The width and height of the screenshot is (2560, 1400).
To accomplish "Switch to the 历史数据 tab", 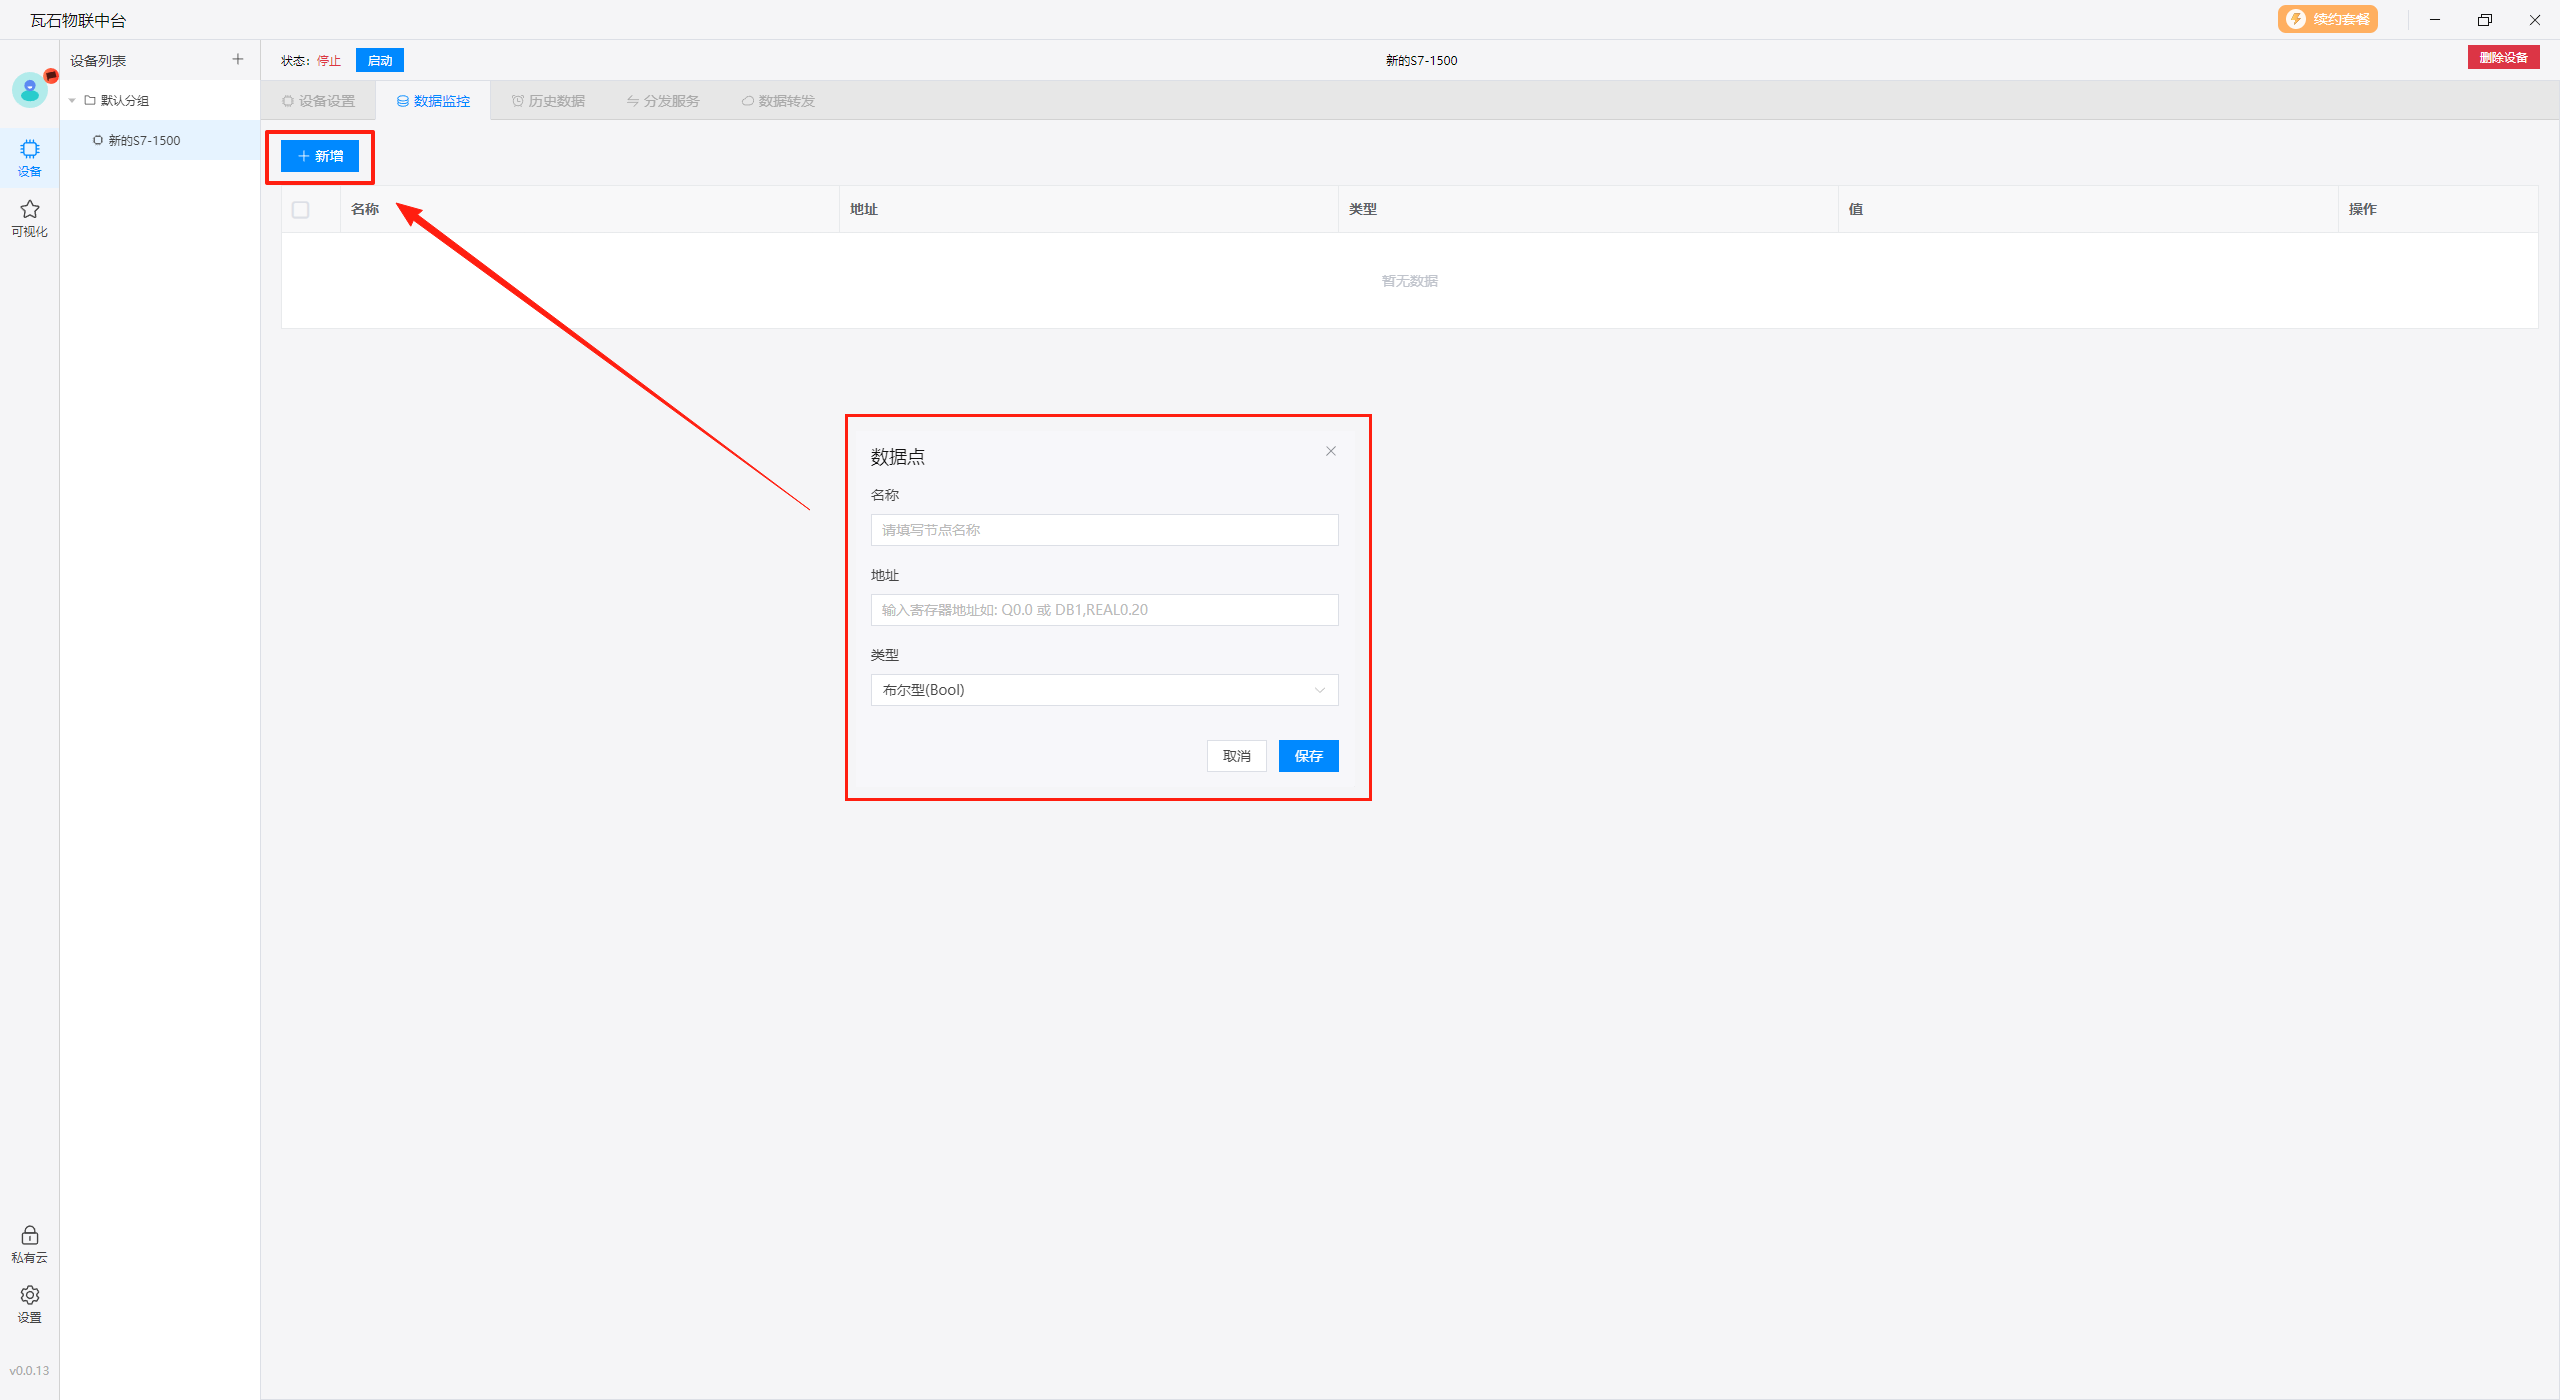I will coord(548,101).
